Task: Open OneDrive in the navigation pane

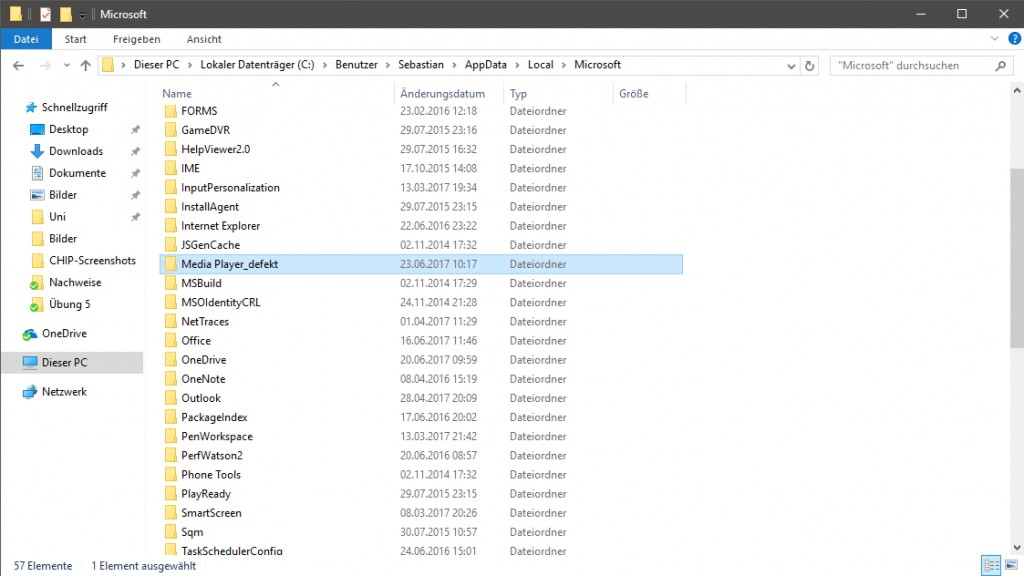Action: coord(64,333)
